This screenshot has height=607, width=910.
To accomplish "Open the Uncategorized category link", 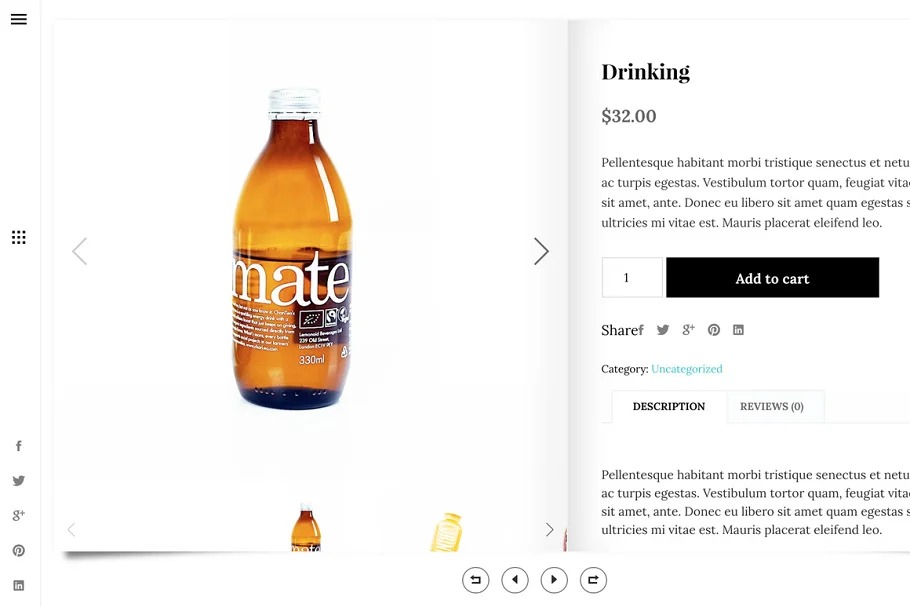I will click(x=686, y=369).
